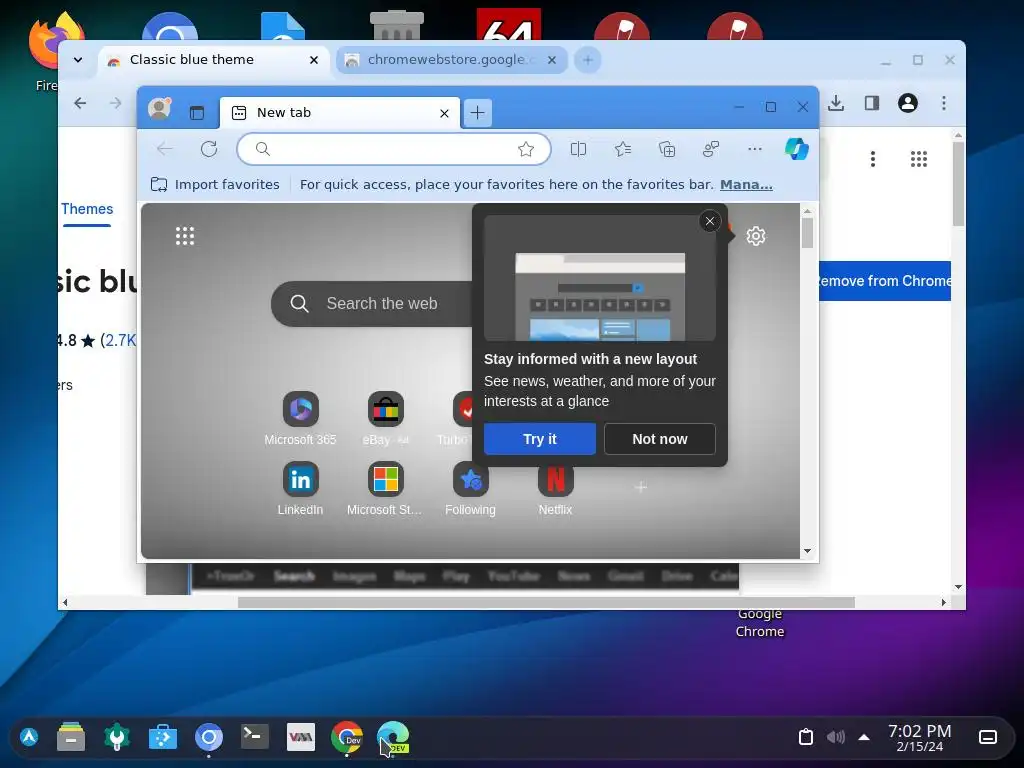Go back in Edge

(x=165, y=149)
